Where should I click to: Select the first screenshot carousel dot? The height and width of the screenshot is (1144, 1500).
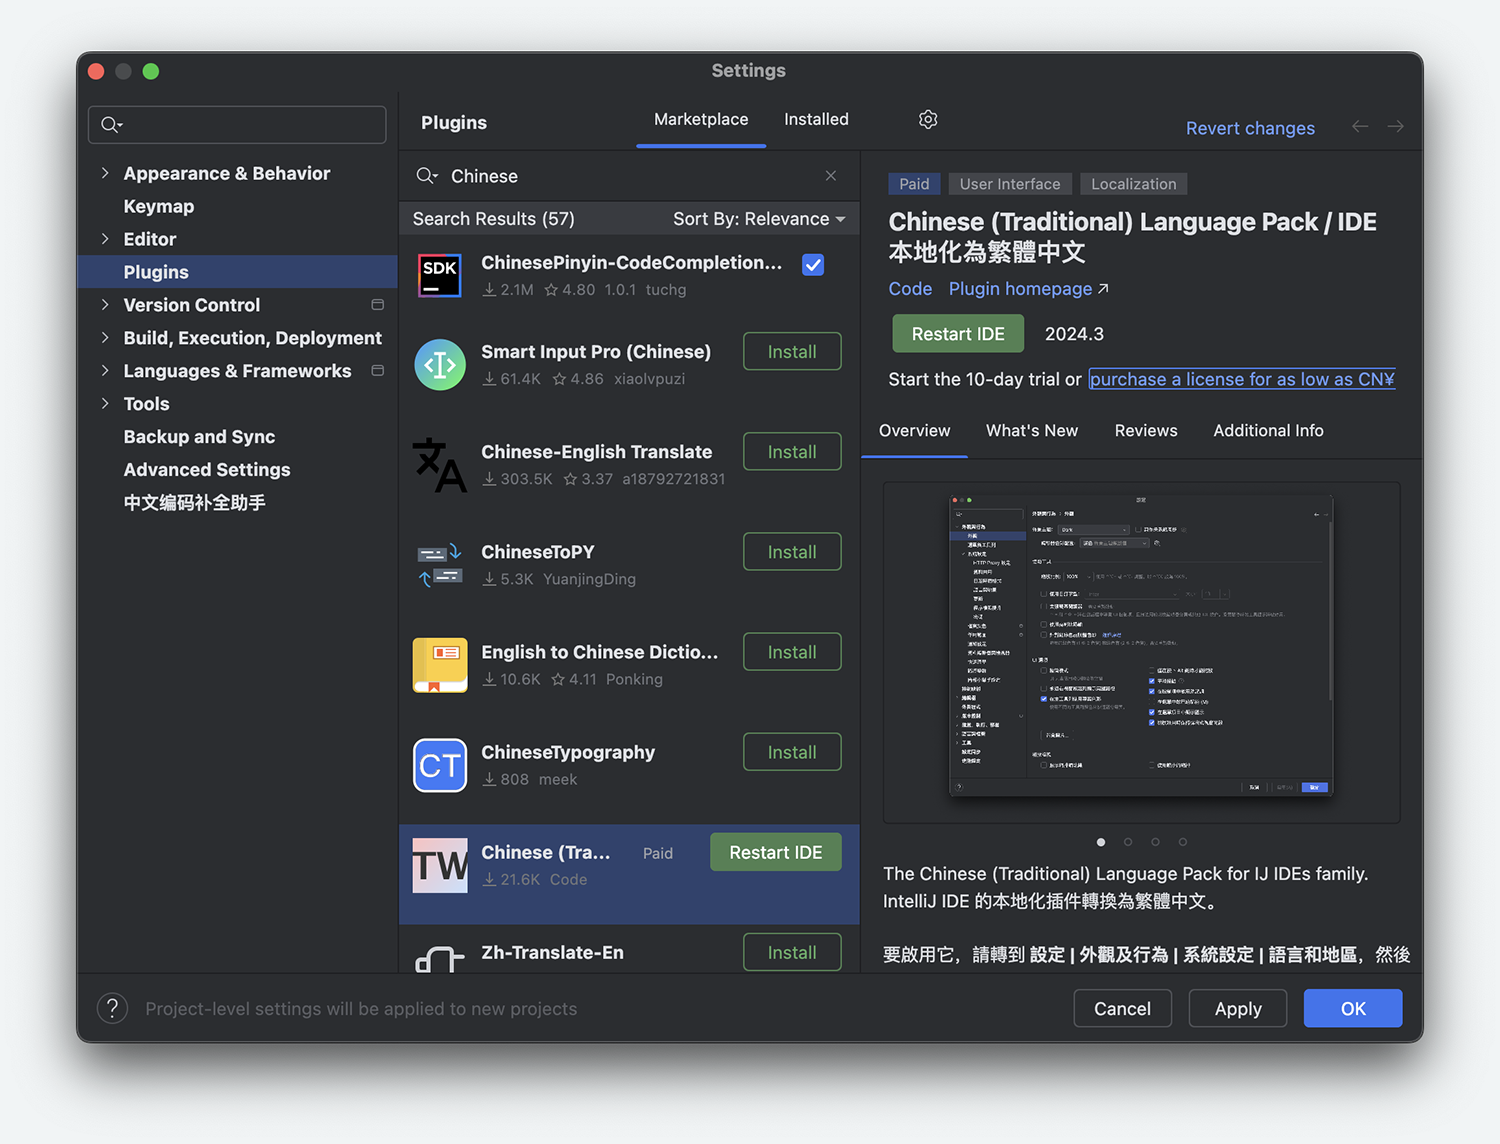(1101, 842)
